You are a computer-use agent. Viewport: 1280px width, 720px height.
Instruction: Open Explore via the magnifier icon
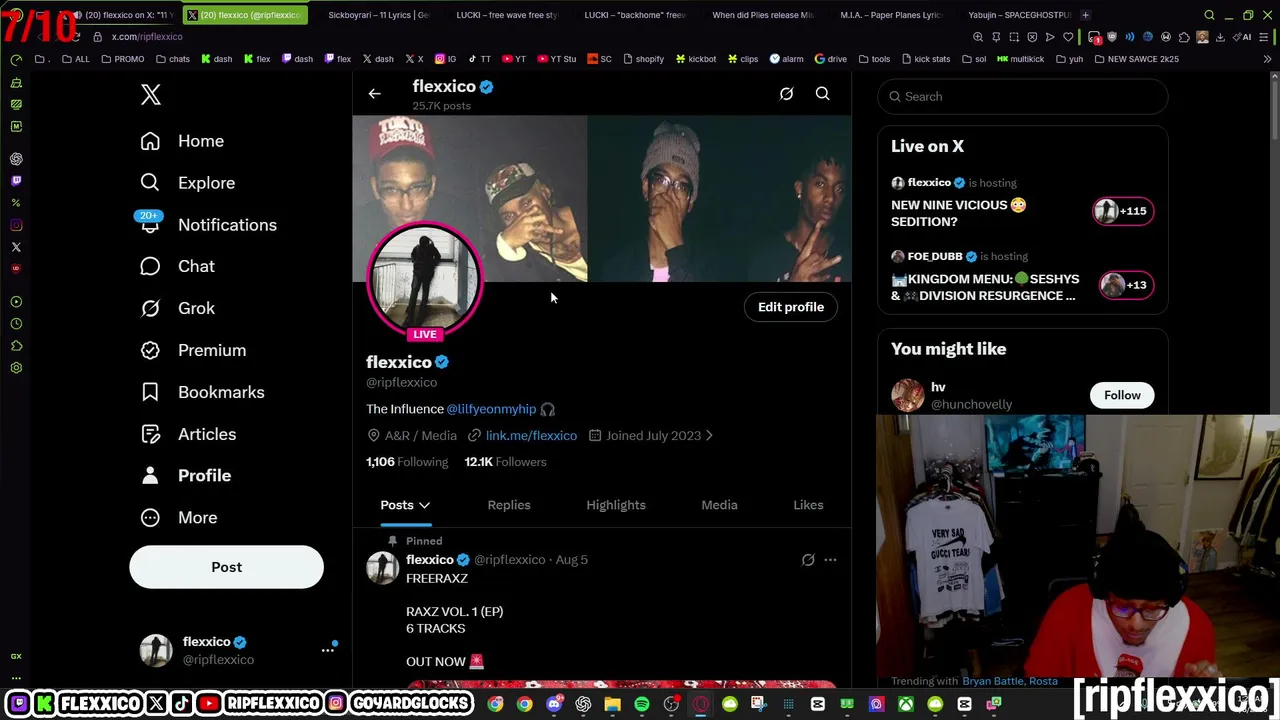tap(150, 183)
